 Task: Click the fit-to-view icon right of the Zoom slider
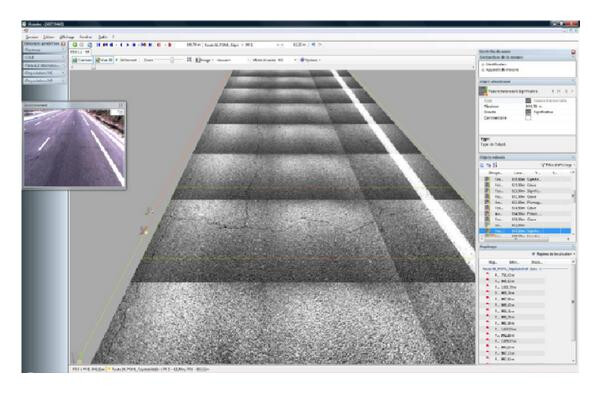[x=189, y=60]
